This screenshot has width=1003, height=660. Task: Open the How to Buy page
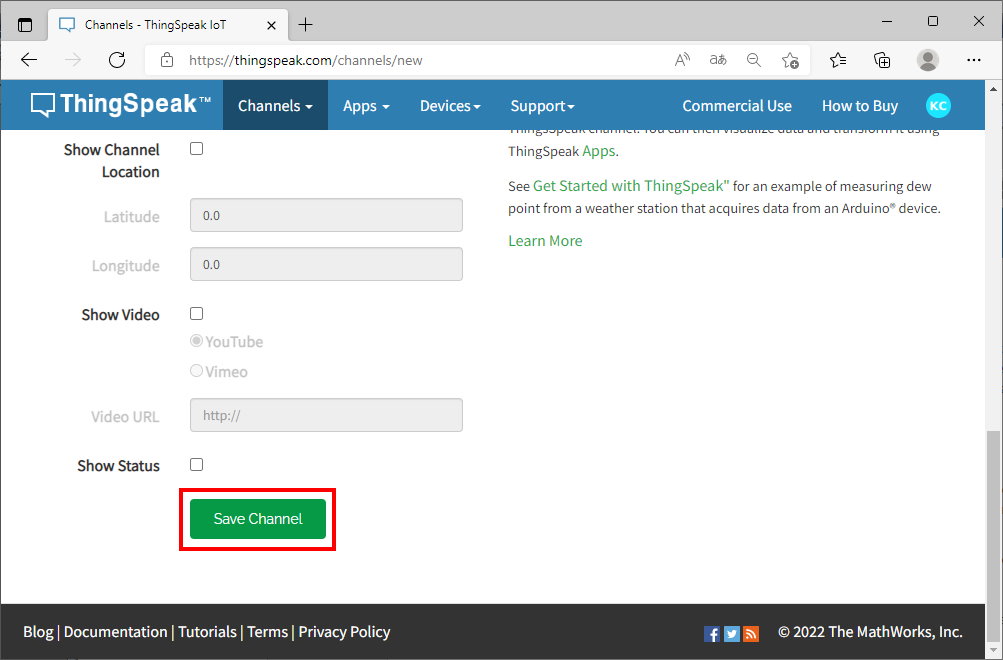(x=860, y=106)
